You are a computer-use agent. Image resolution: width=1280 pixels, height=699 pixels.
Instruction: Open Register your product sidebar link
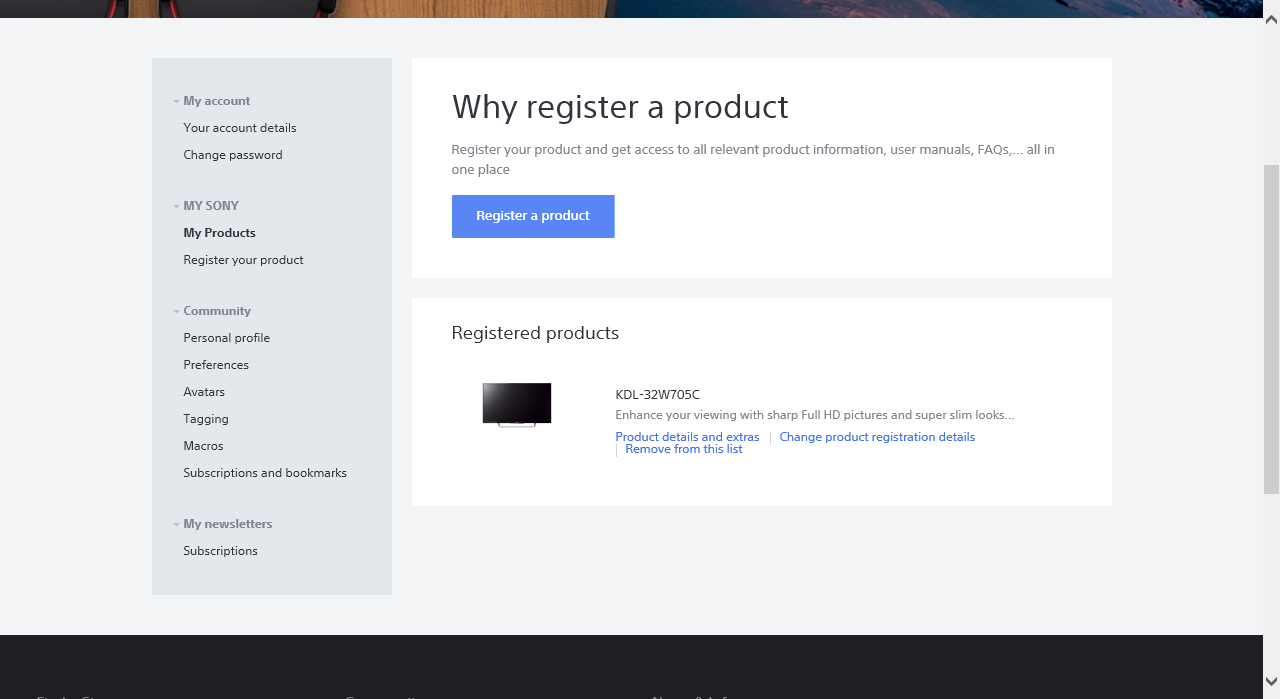243,260
